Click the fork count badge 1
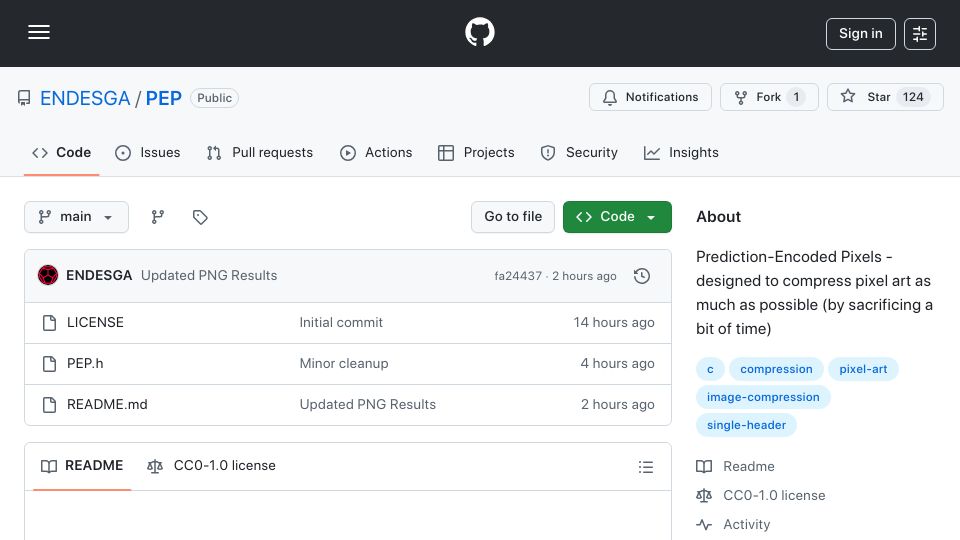This screenshot has height=540, width=960. 796,97
